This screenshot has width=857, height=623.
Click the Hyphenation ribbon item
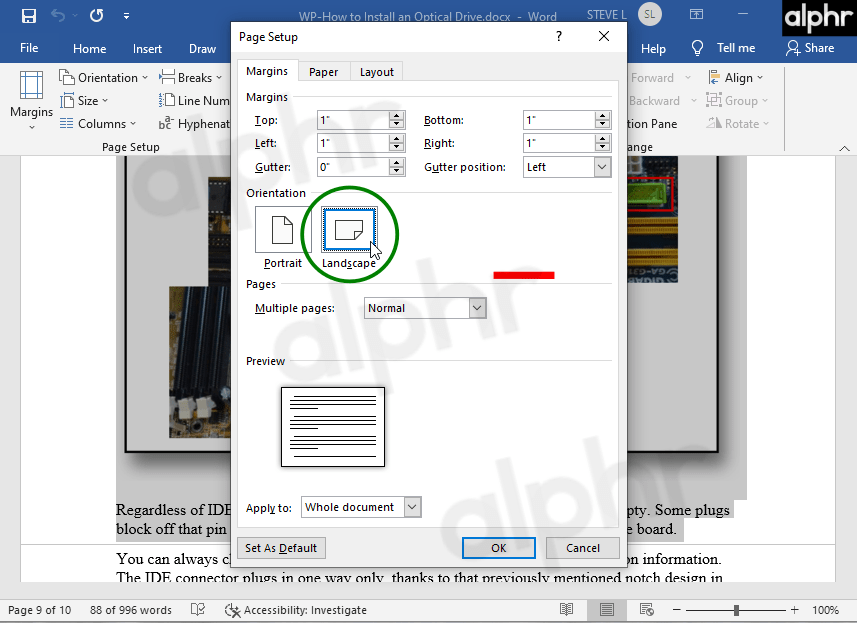tap(194, 124)
